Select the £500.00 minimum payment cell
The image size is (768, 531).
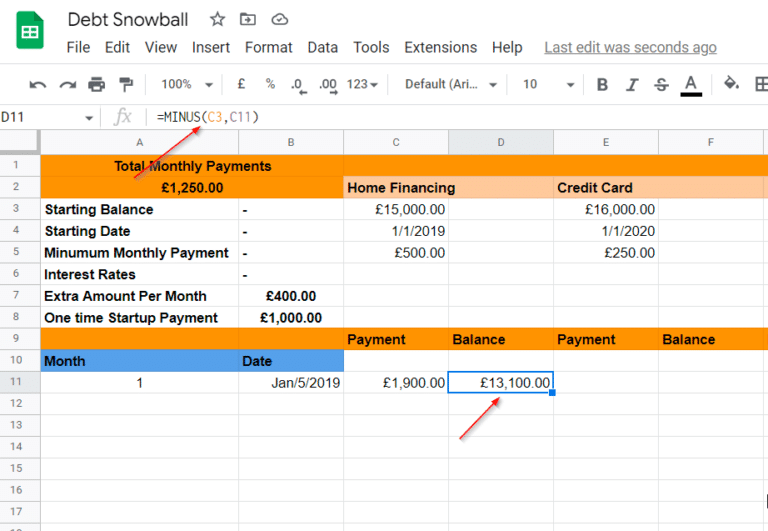click(x=396, y=252)
